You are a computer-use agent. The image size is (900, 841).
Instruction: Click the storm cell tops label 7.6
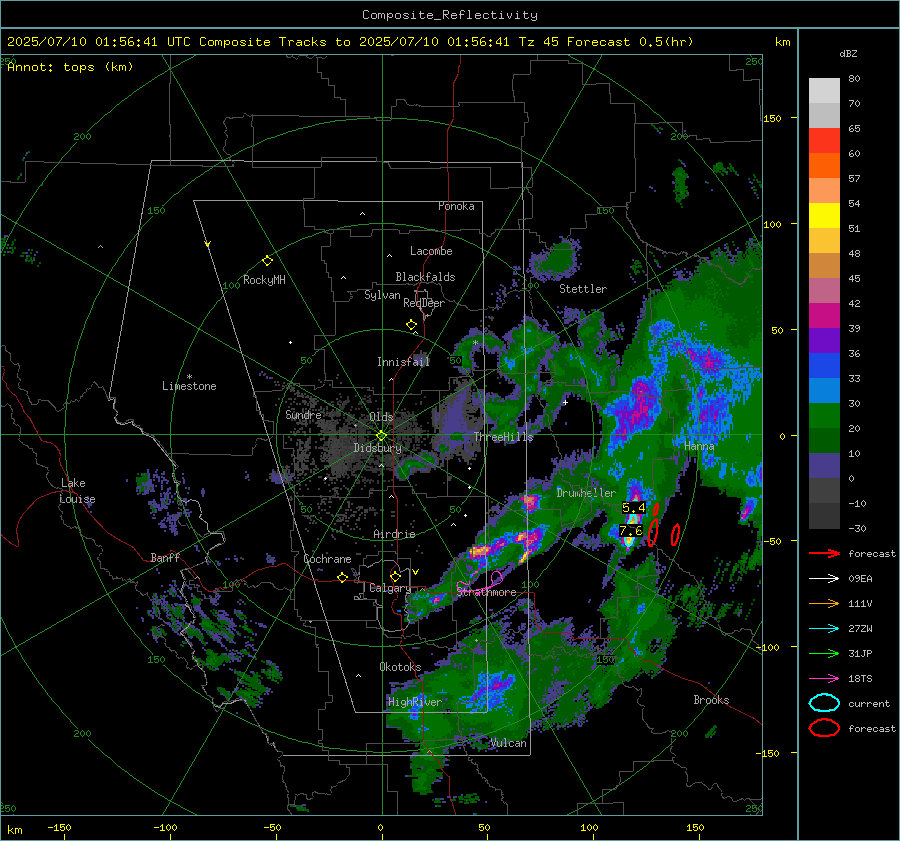(630, 530)
